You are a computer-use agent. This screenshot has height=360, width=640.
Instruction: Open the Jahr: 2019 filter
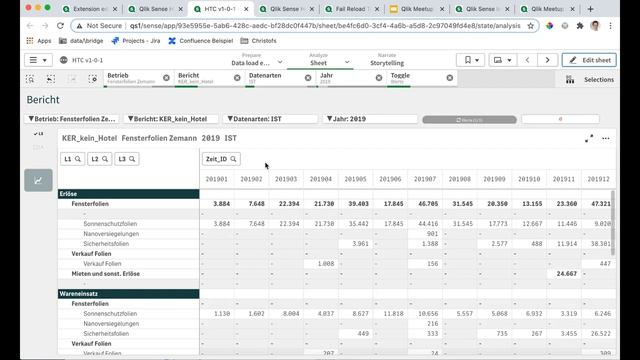click(x=369, y=119)
